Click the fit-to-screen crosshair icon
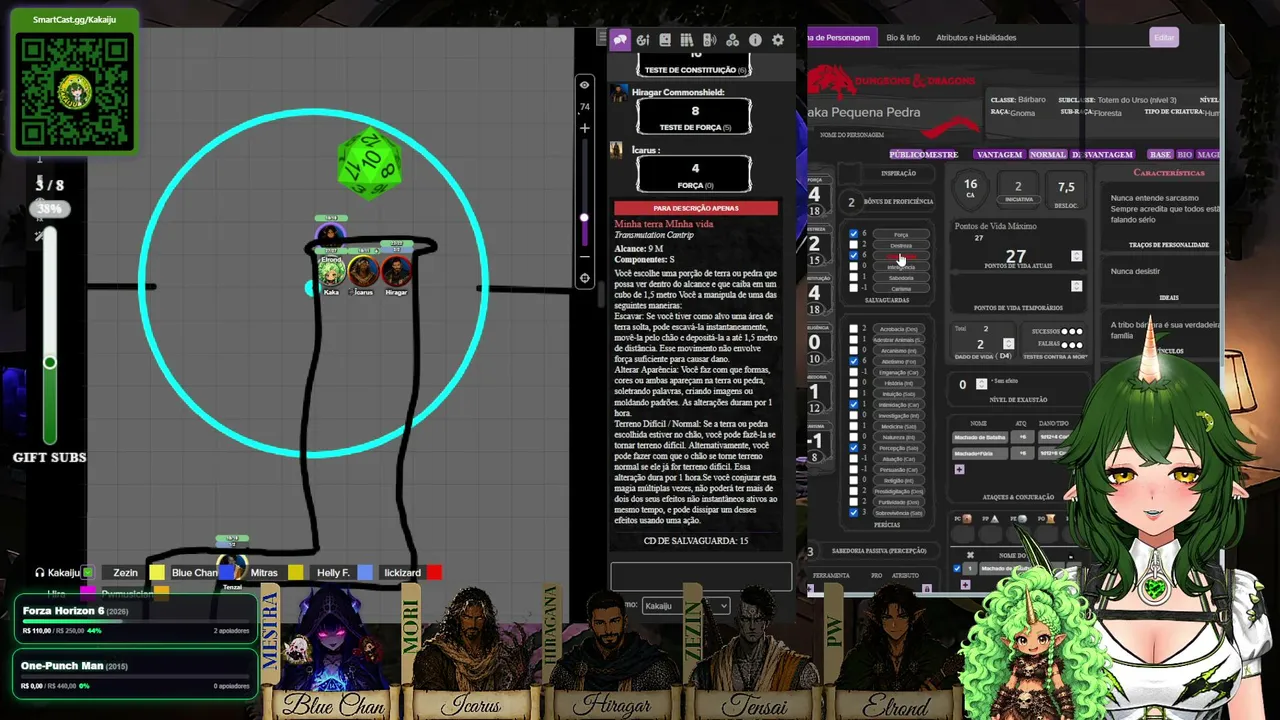The image size is (1280, 720). (x=585, y=279)
